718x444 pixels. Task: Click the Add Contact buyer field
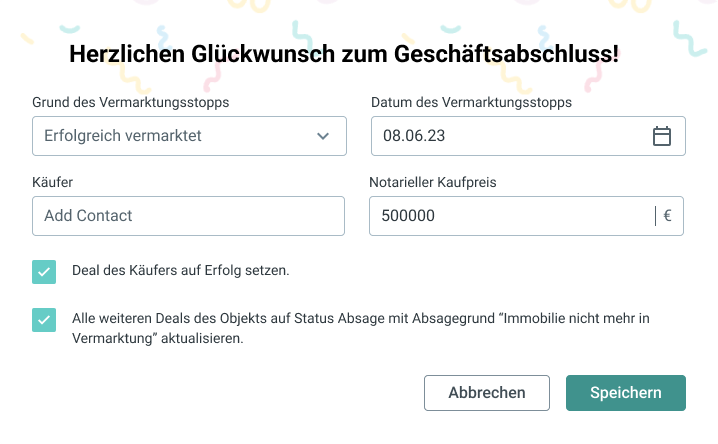tap(188, 216)
